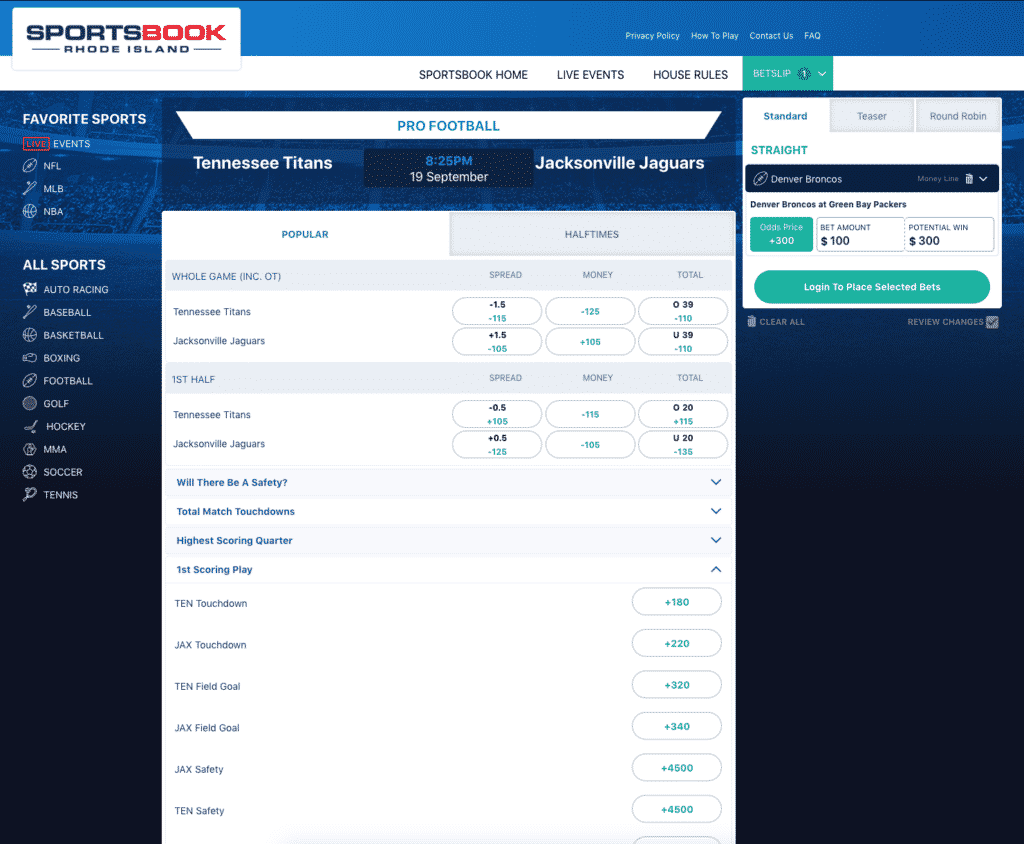Pick TEN Touchdown at +180

677,602
